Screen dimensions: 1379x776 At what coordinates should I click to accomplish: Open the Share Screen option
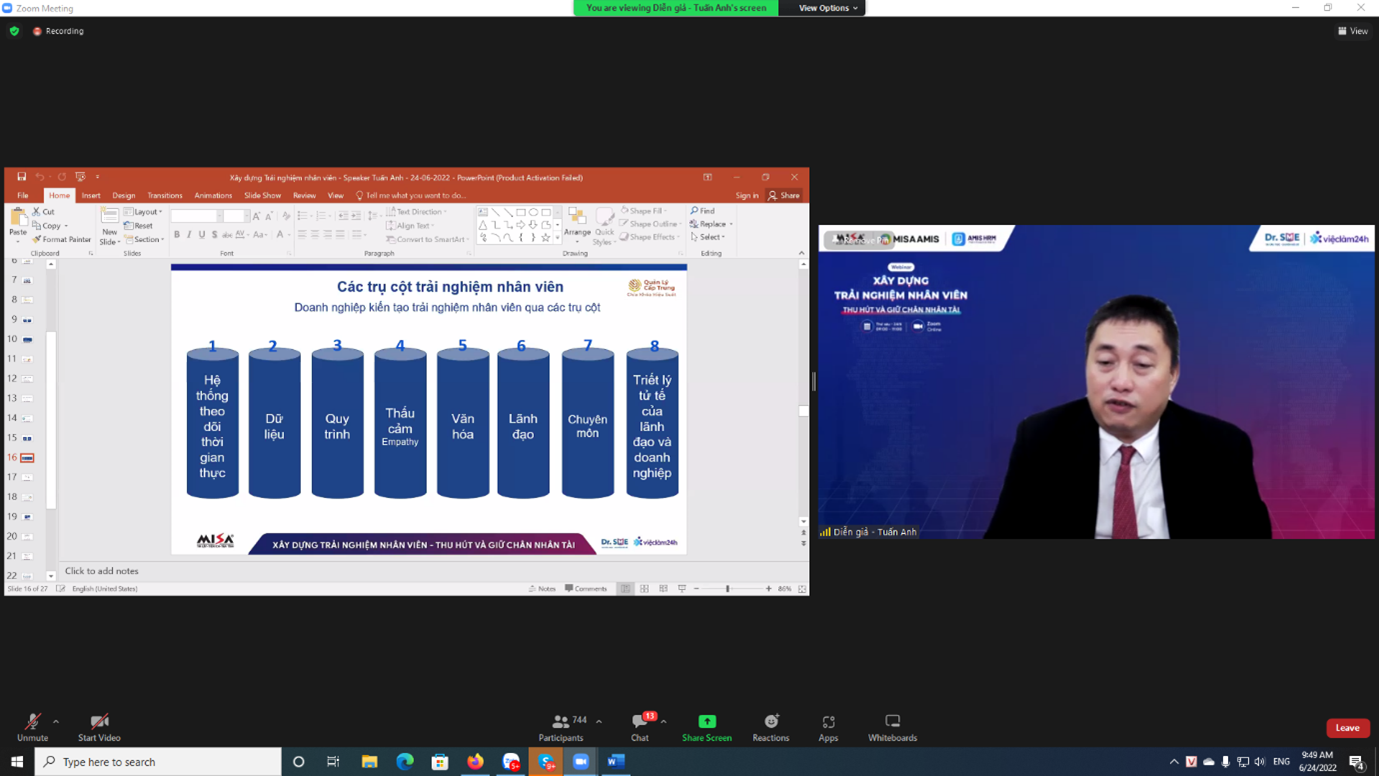pos(706,727)
